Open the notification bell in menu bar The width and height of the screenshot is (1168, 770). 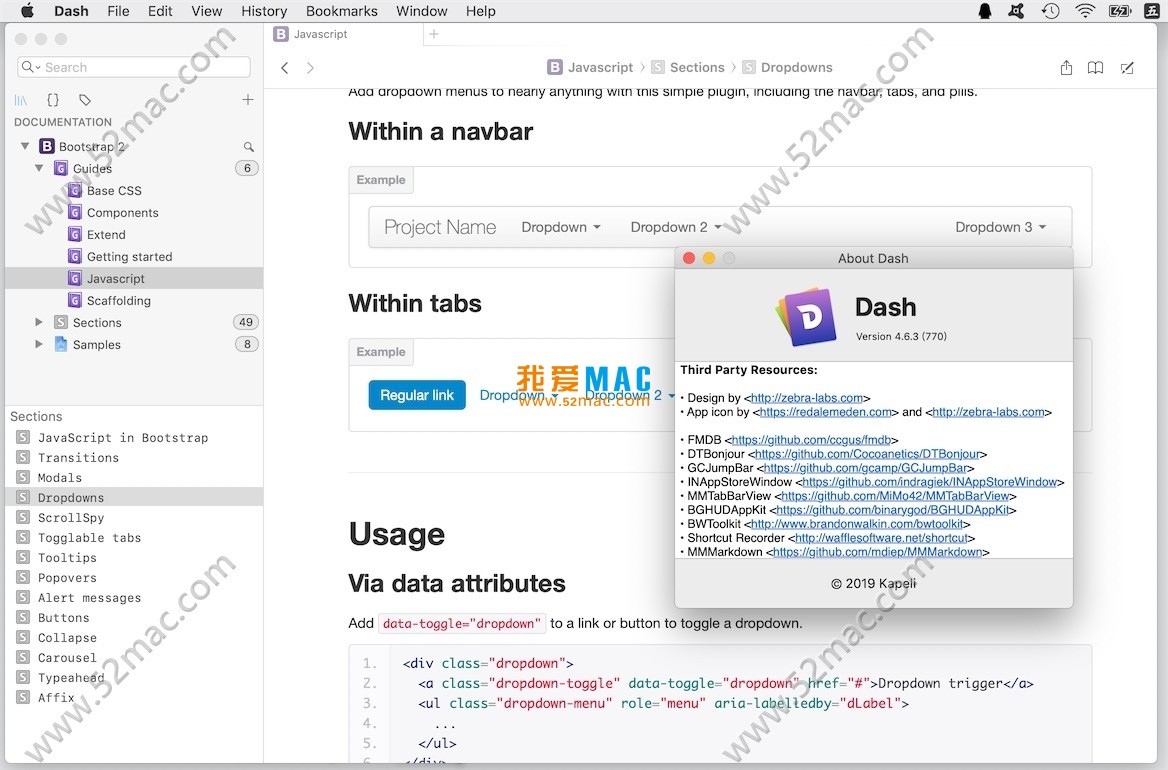click(985, 11)
